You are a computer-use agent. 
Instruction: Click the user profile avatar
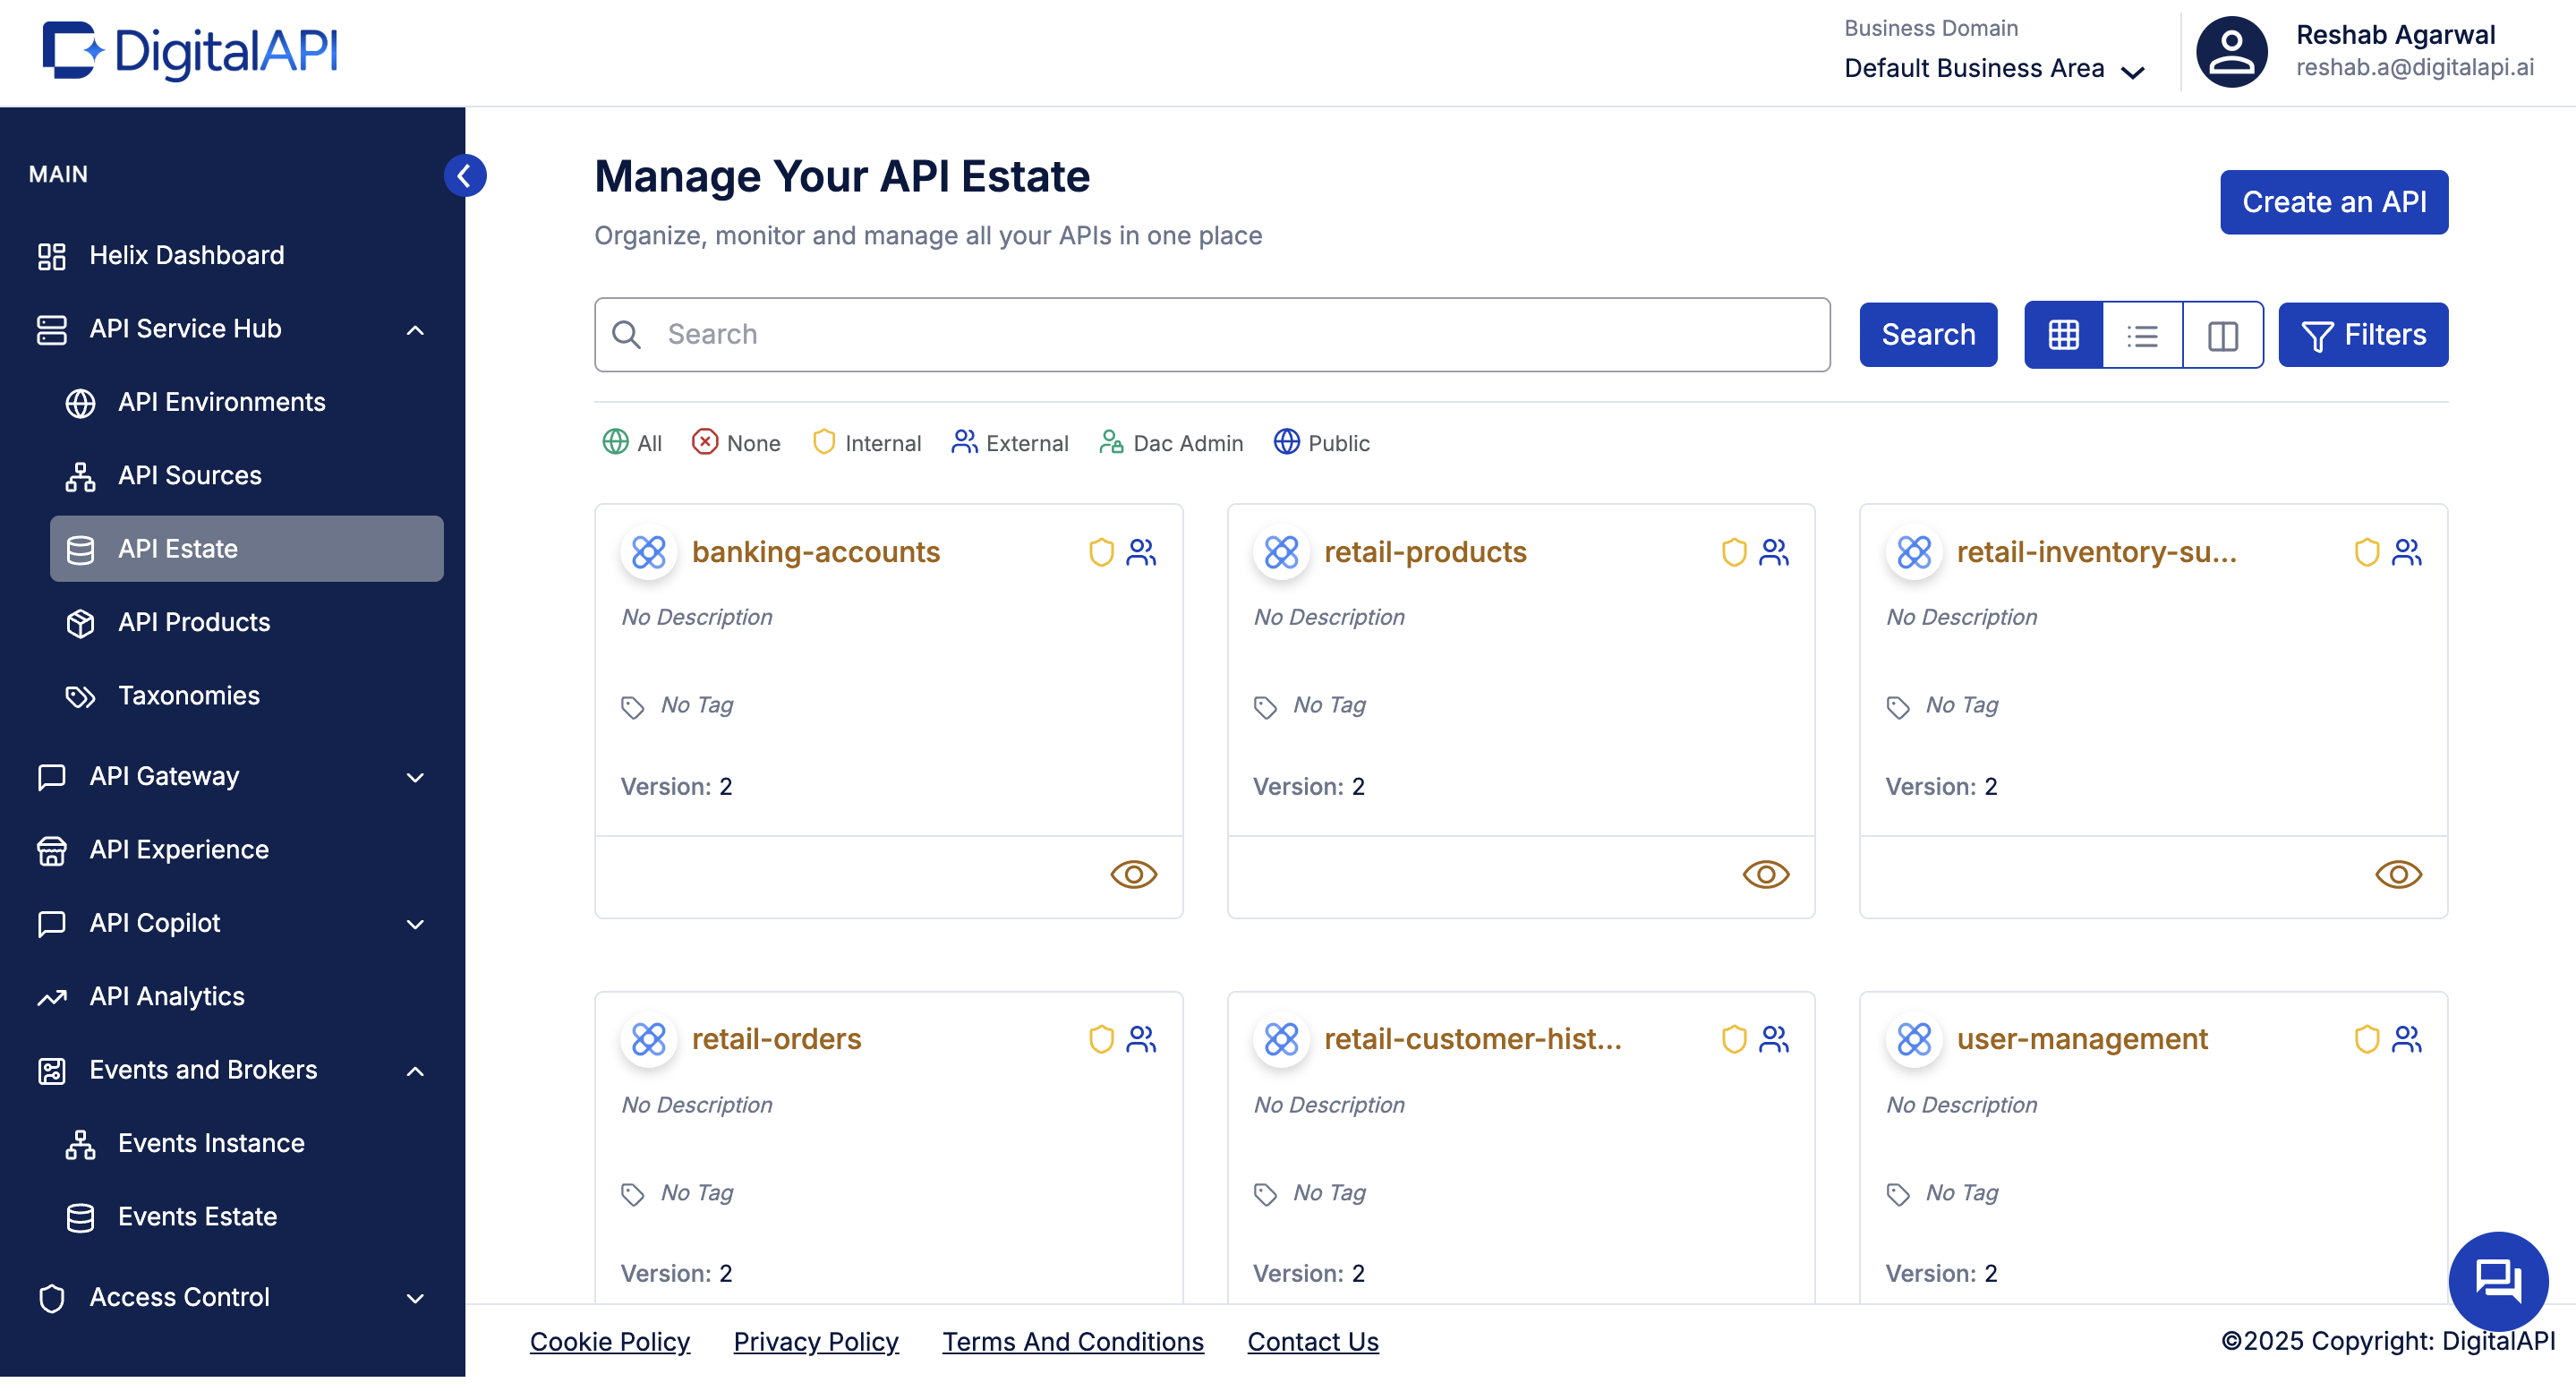[2231, 52]
